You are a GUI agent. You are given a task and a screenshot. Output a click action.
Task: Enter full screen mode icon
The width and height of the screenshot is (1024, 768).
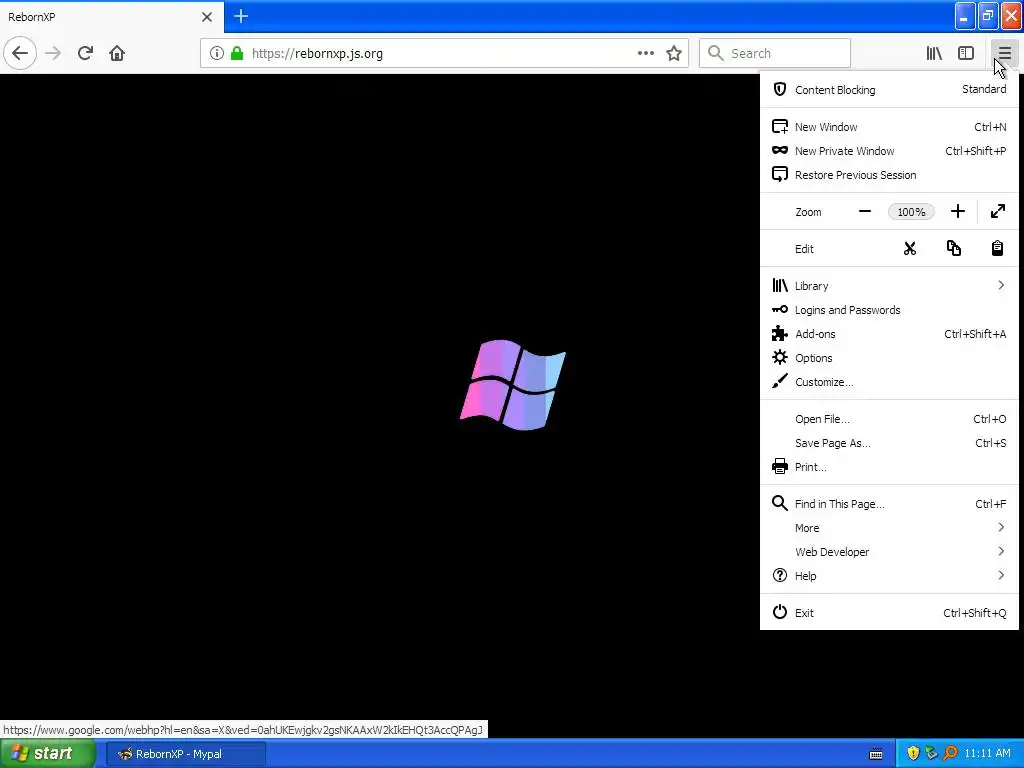point(997,212)
